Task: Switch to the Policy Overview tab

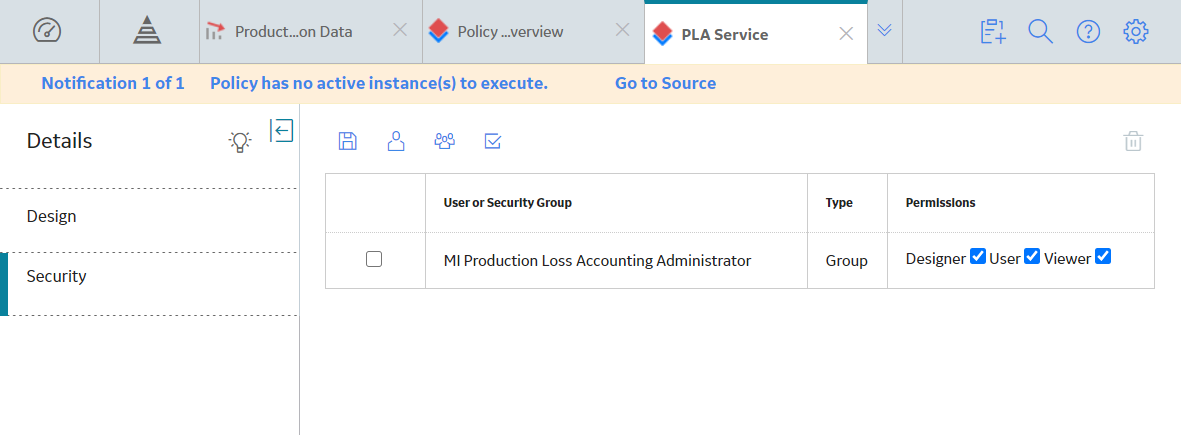Action: (x=511, y=32)
